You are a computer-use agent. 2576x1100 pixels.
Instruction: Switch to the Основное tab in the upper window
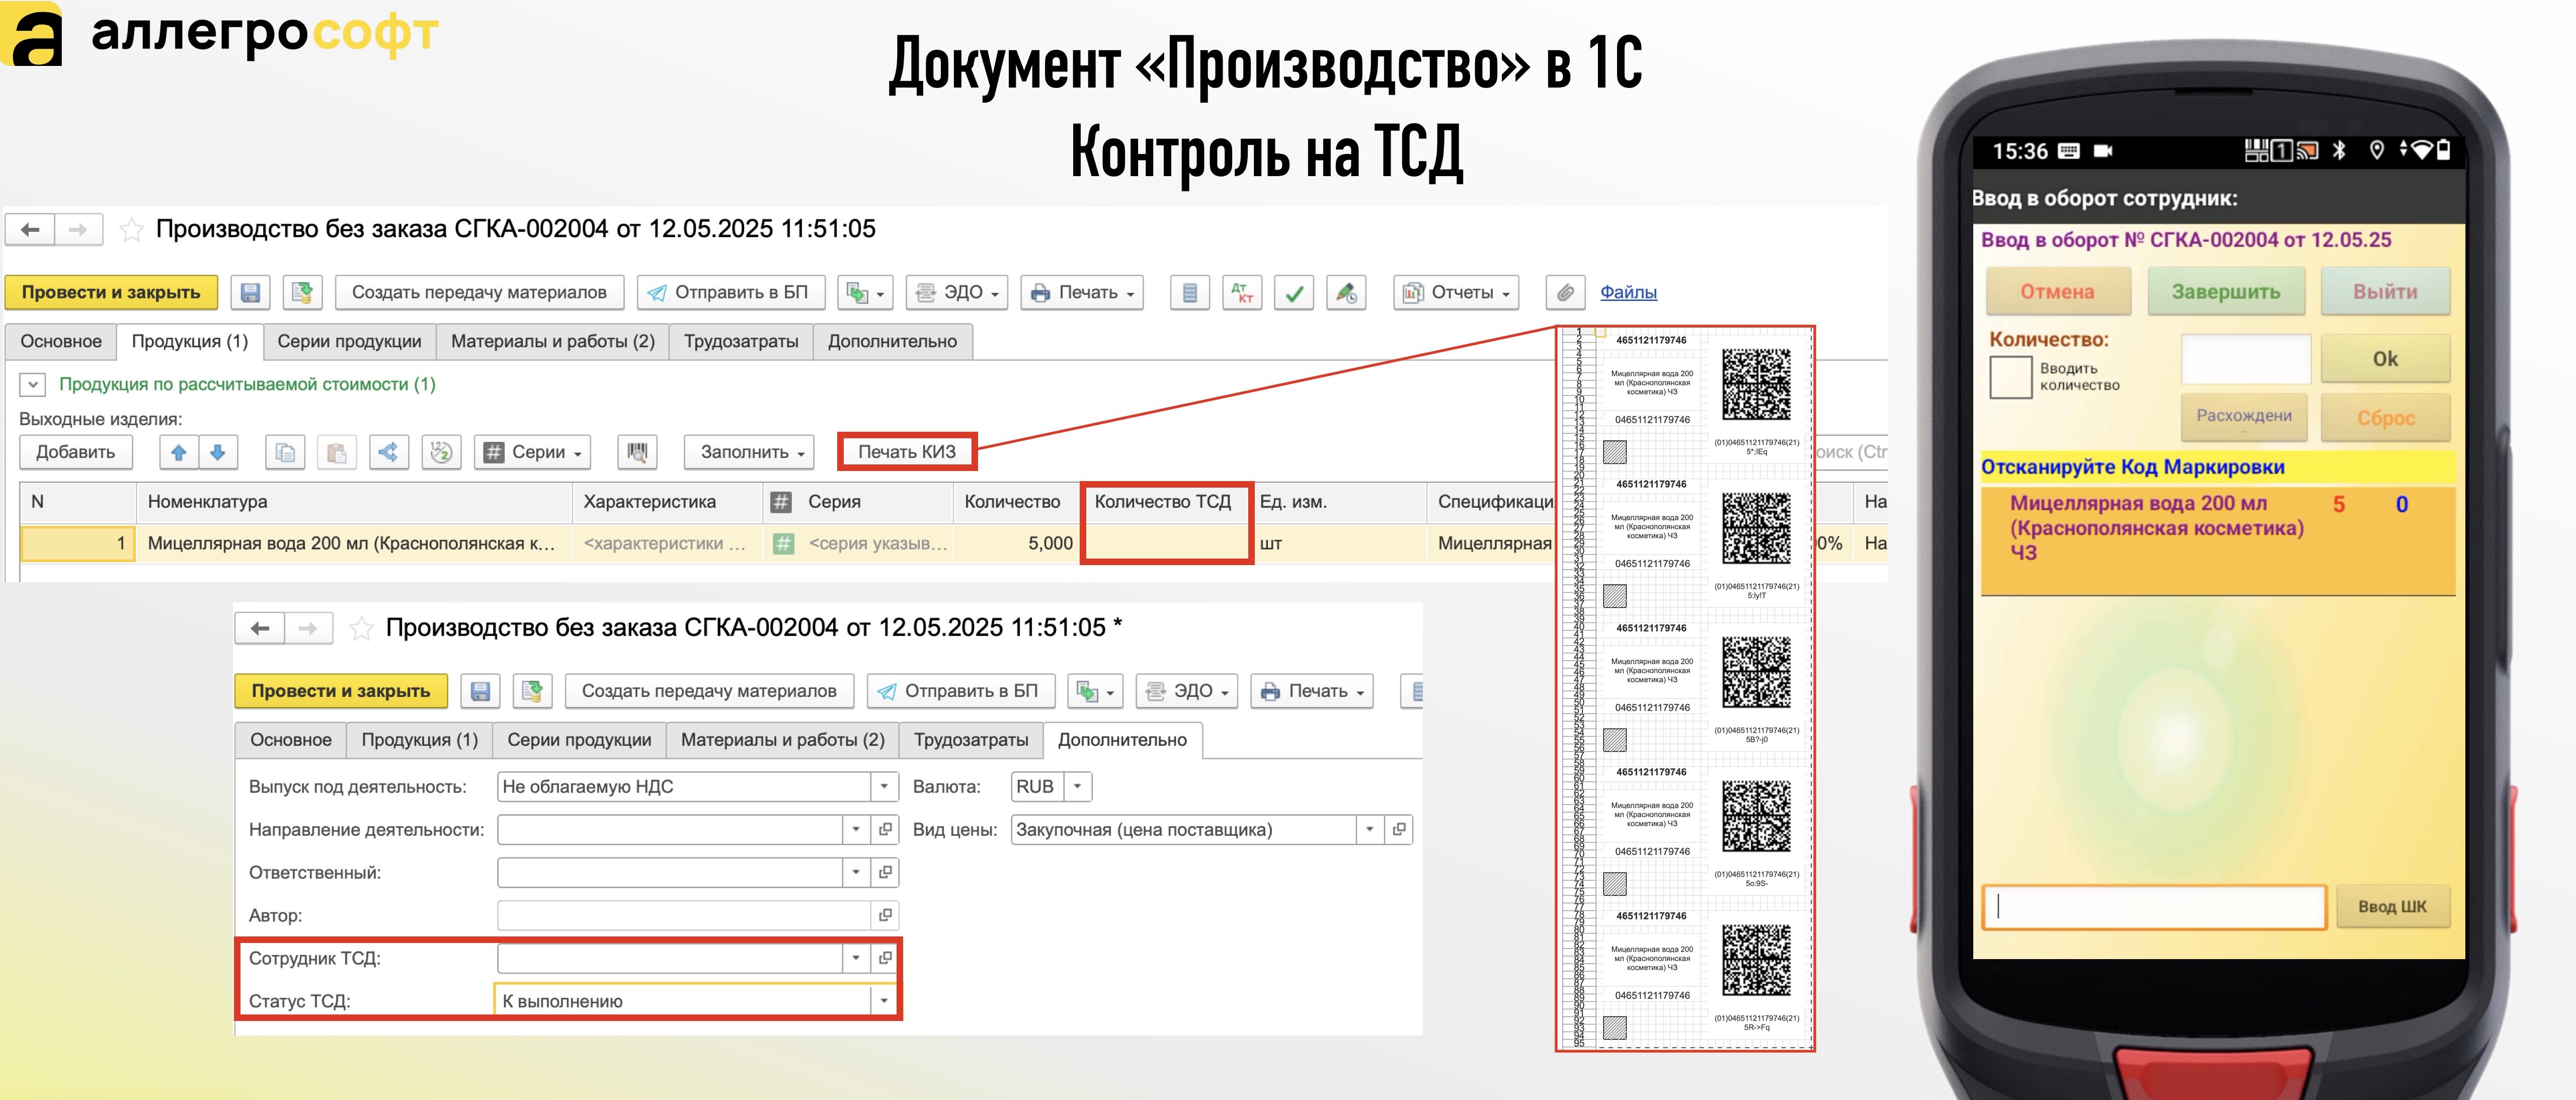[x=61, y=342]
